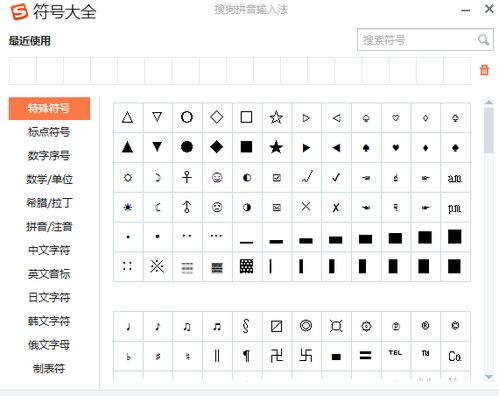Insert the dotted shade block symbol

[247, 266]
